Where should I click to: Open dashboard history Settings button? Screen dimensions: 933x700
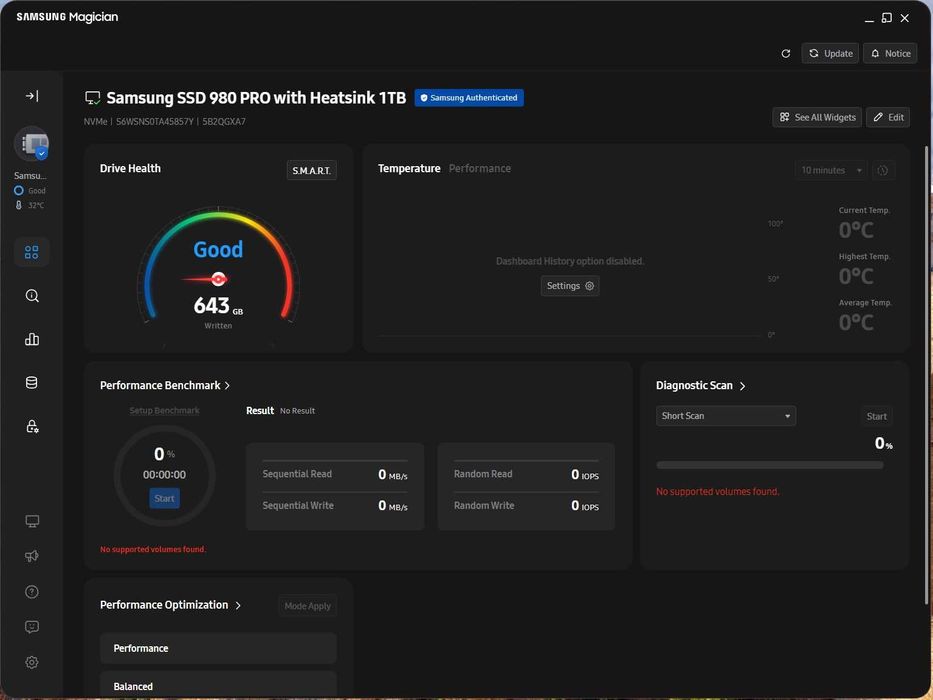[x=569, y=286]
